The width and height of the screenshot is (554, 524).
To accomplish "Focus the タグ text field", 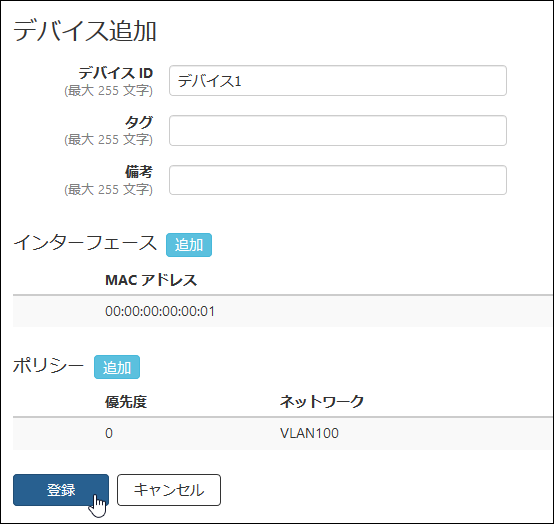I will coord(338,130).
